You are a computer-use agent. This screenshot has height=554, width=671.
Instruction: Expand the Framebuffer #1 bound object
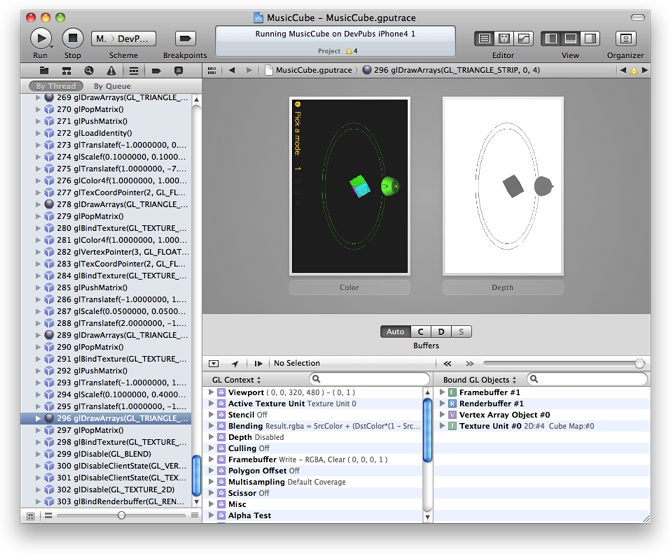click(x=442, y=393)
